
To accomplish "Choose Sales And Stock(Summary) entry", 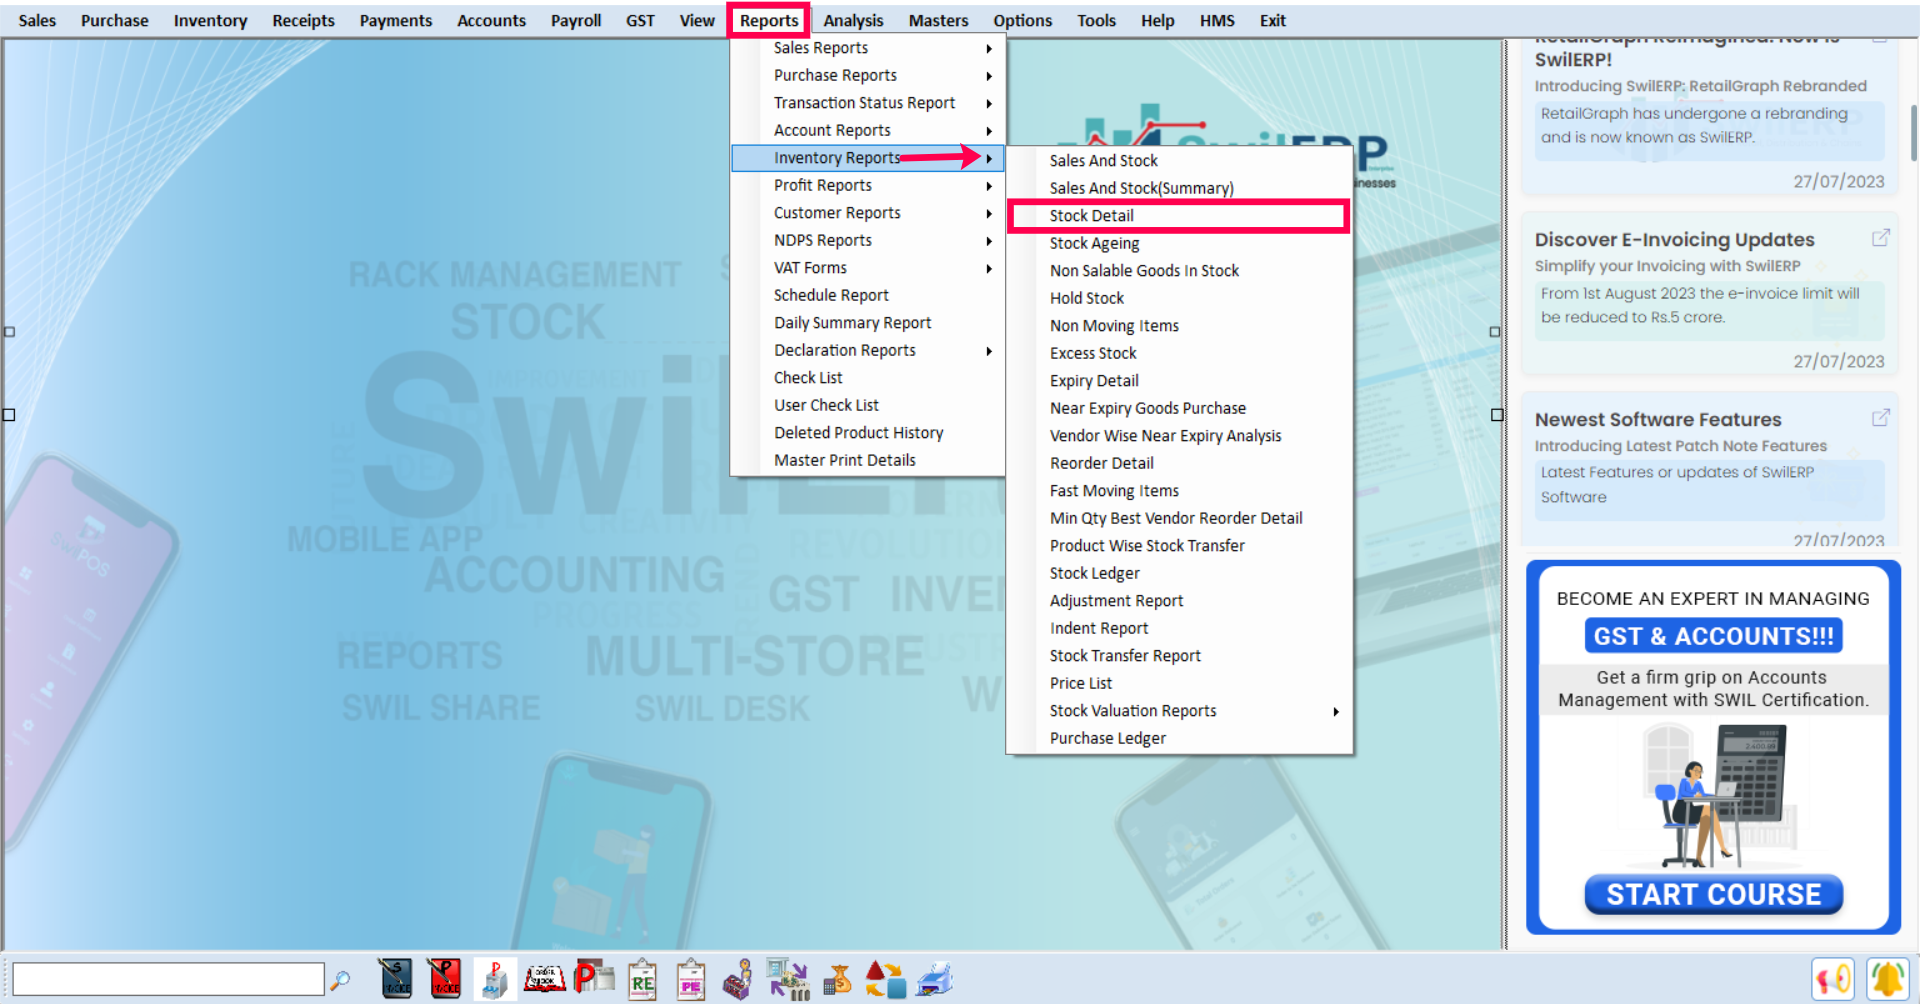I will point(1179,188).
